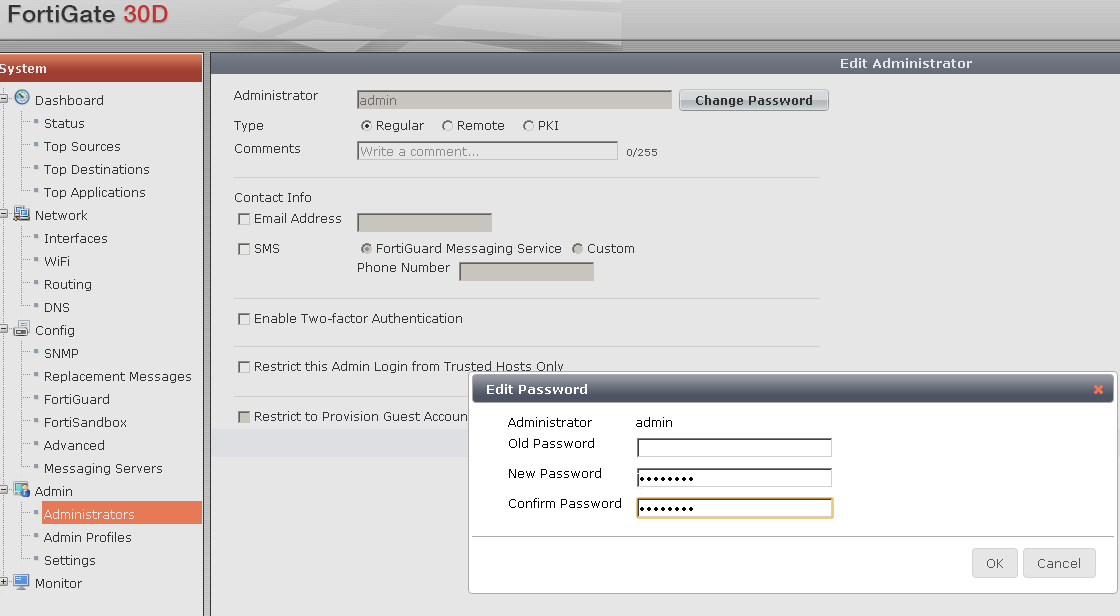Click the Comments text field
This screenshot has height=616, width=1120.
(x=487, y=151)
